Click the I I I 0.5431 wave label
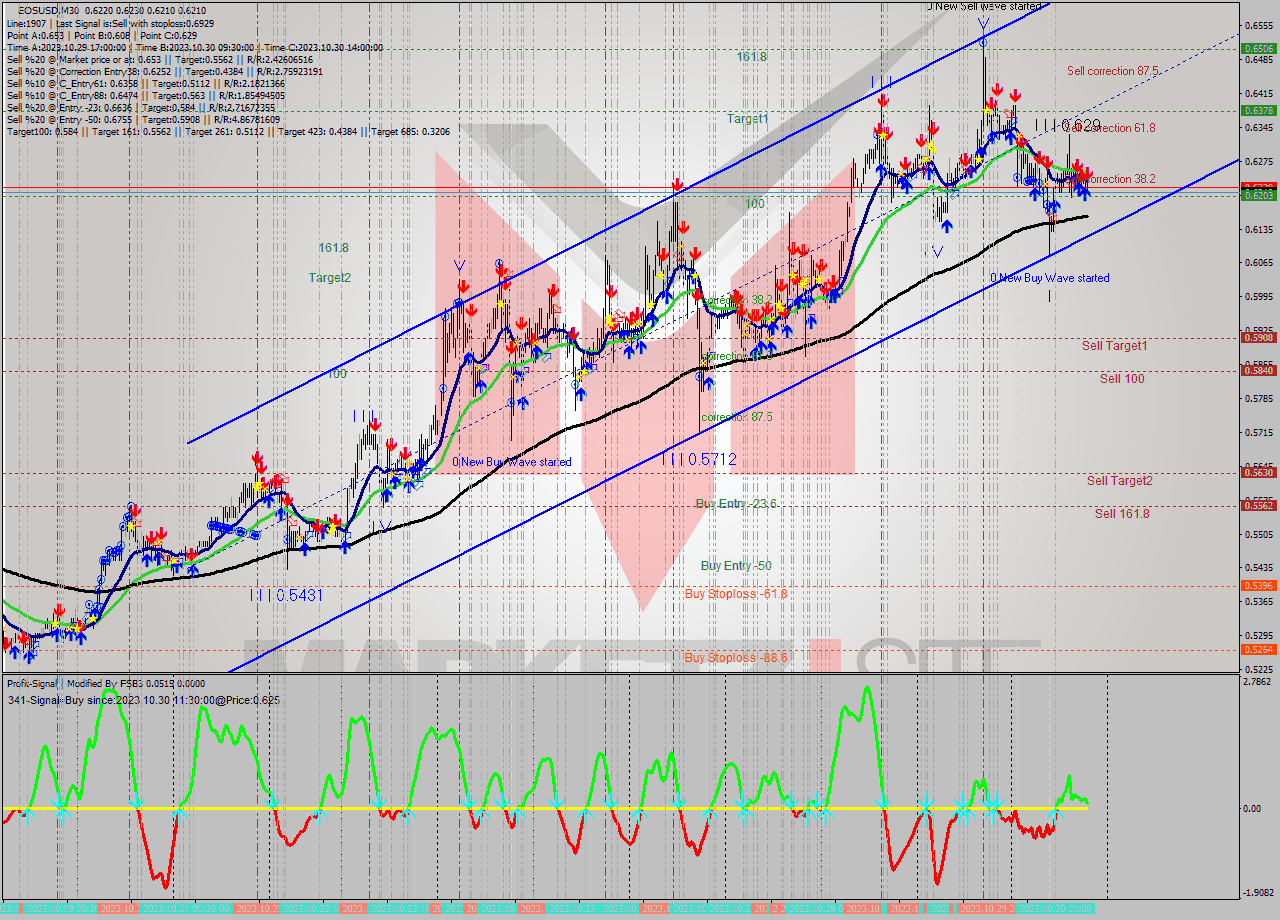Image resolution: width=1280 pixels, height=920 pixels. pyautogui.click(x=287, y=595)
